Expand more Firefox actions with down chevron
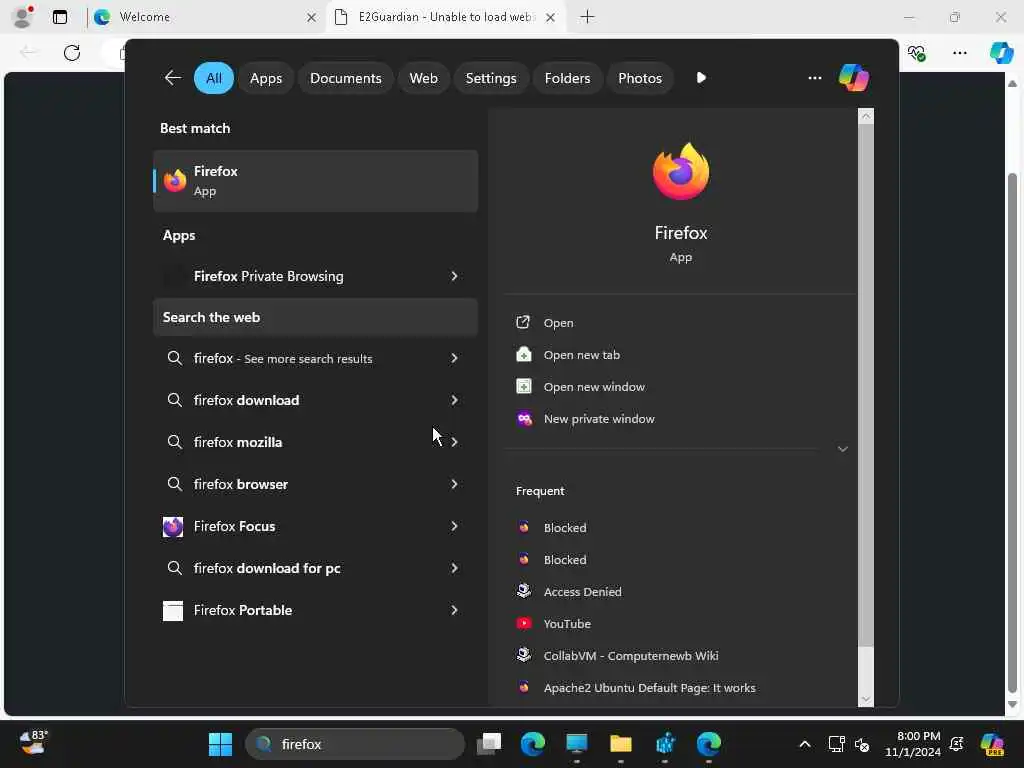 click(x=842, y=449)
